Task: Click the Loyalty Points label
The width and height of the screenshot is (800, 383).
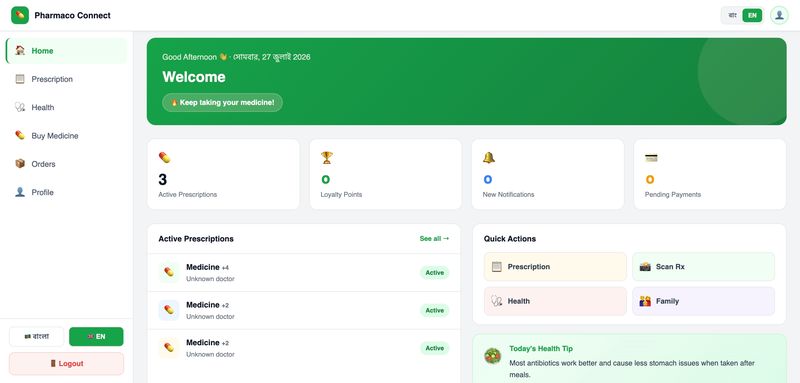Action: pyautogui.click(x=341, y=194)
